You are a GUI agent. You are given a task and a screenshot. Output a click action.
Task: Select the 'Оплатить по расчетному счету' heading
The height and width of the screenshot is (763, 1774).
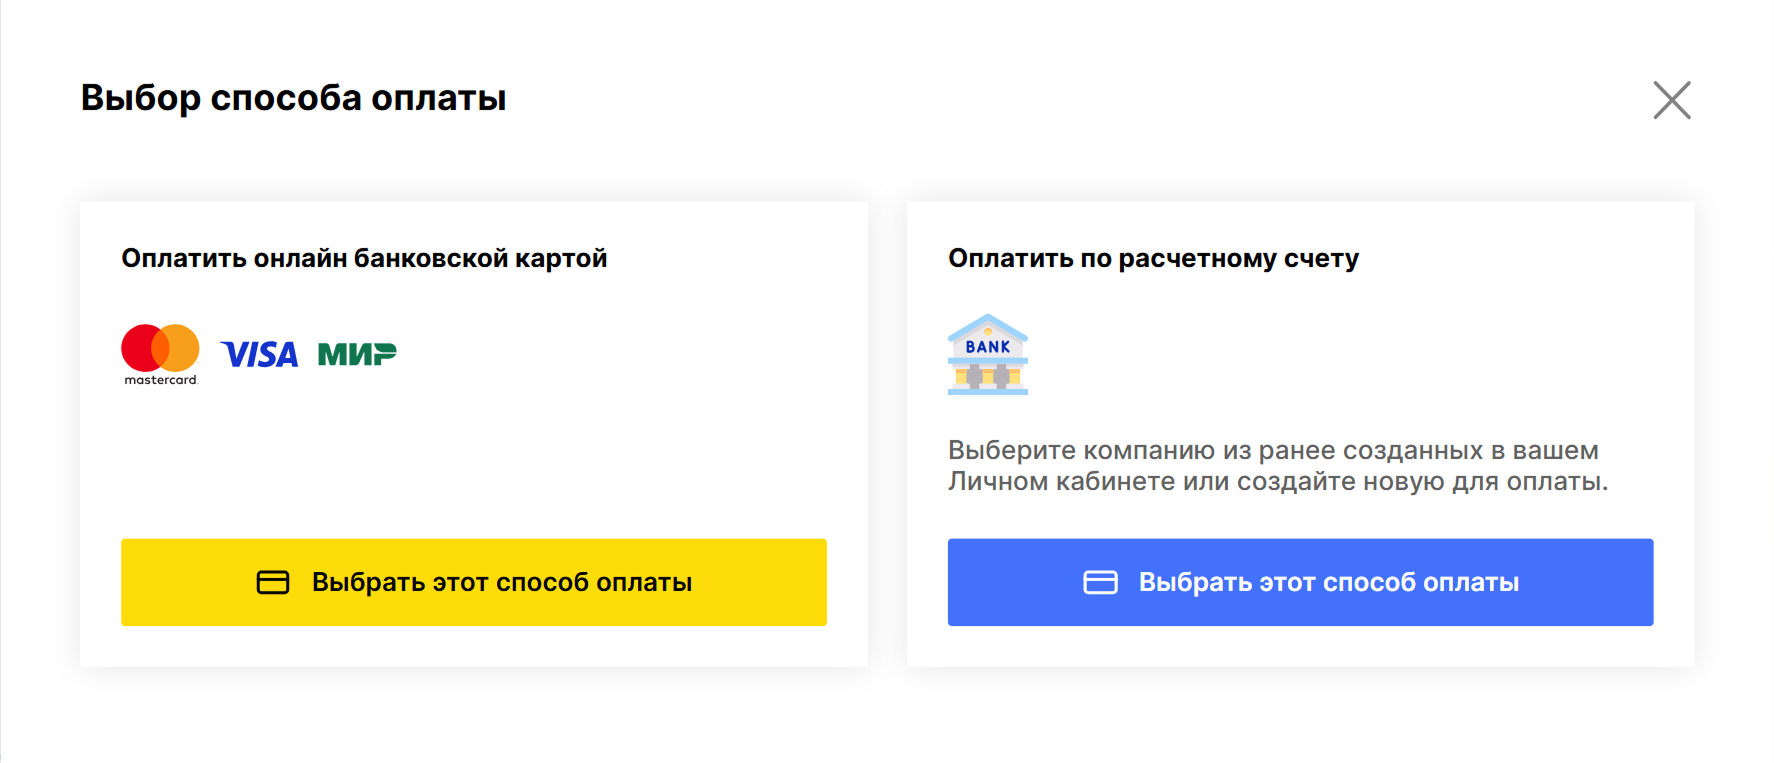pos(1153,257)
